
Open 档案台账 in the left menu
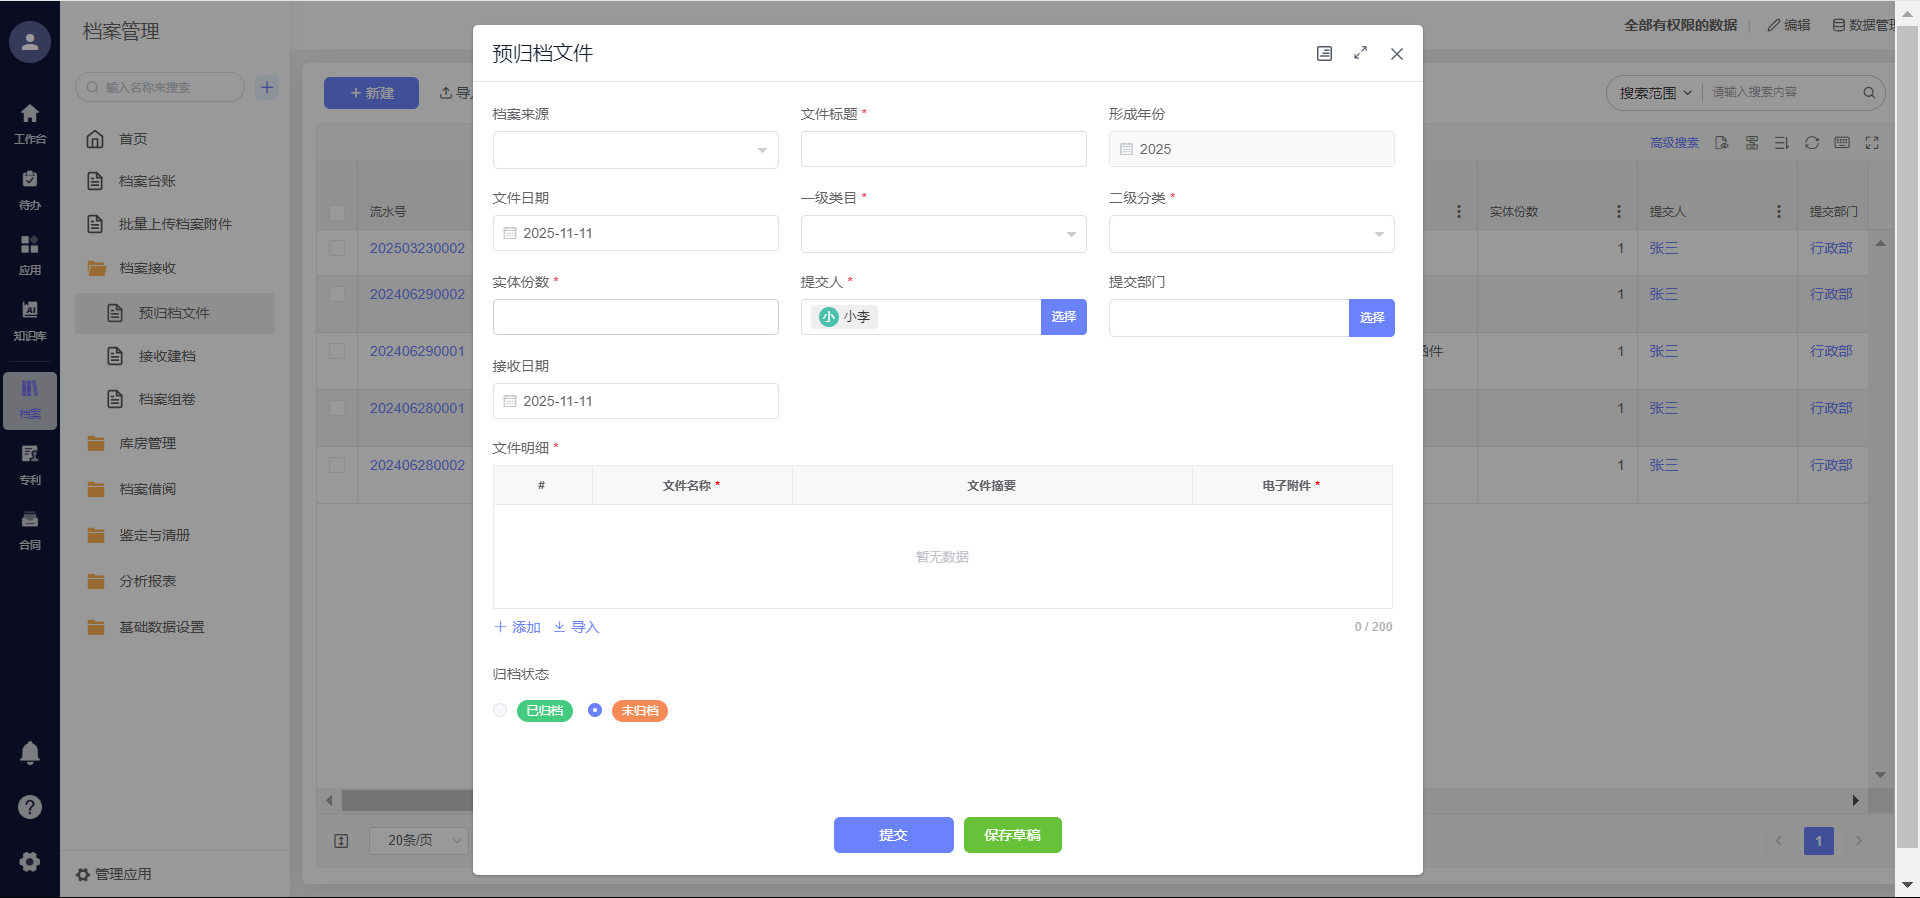tap(147, 181)
